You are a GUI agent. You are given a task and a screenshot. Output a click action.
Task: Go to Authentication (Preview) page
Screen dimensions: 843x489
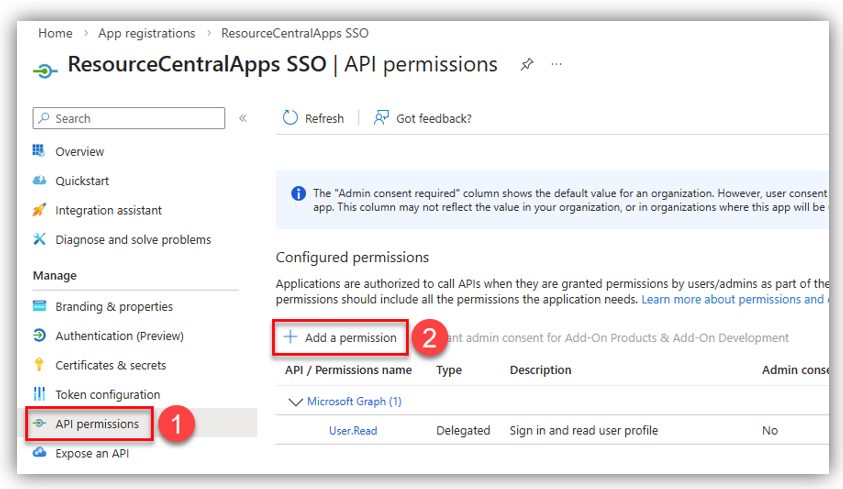pyautogui.click(x=119, y=336)
